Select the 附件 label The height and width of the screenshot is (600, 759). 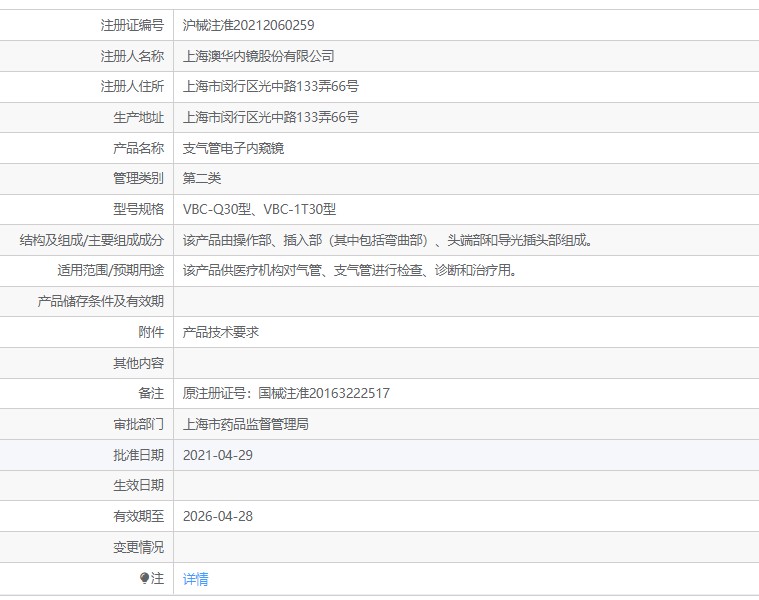coord(151,332)
